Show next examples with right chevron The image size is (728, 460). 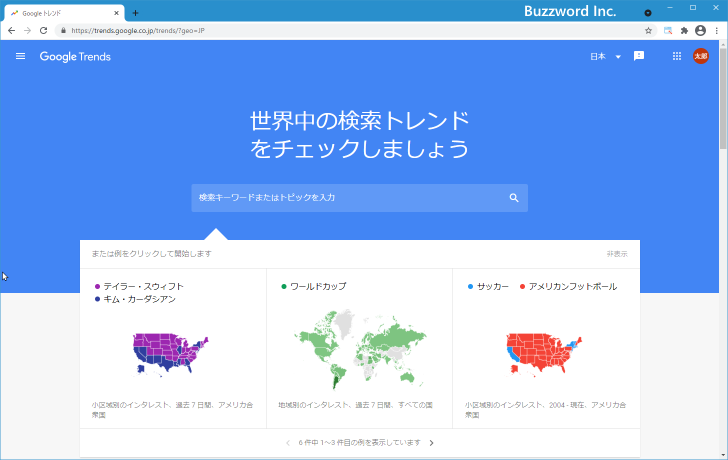(431, 443)
